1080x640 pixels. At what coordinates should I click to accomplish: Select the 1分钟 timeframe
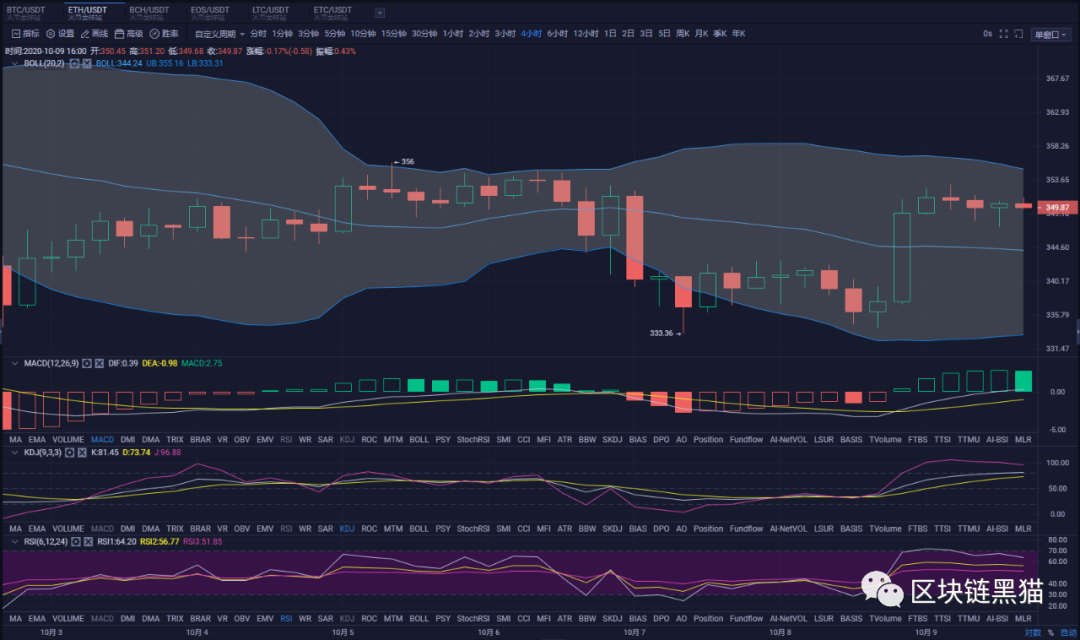[x=282, y=34]
